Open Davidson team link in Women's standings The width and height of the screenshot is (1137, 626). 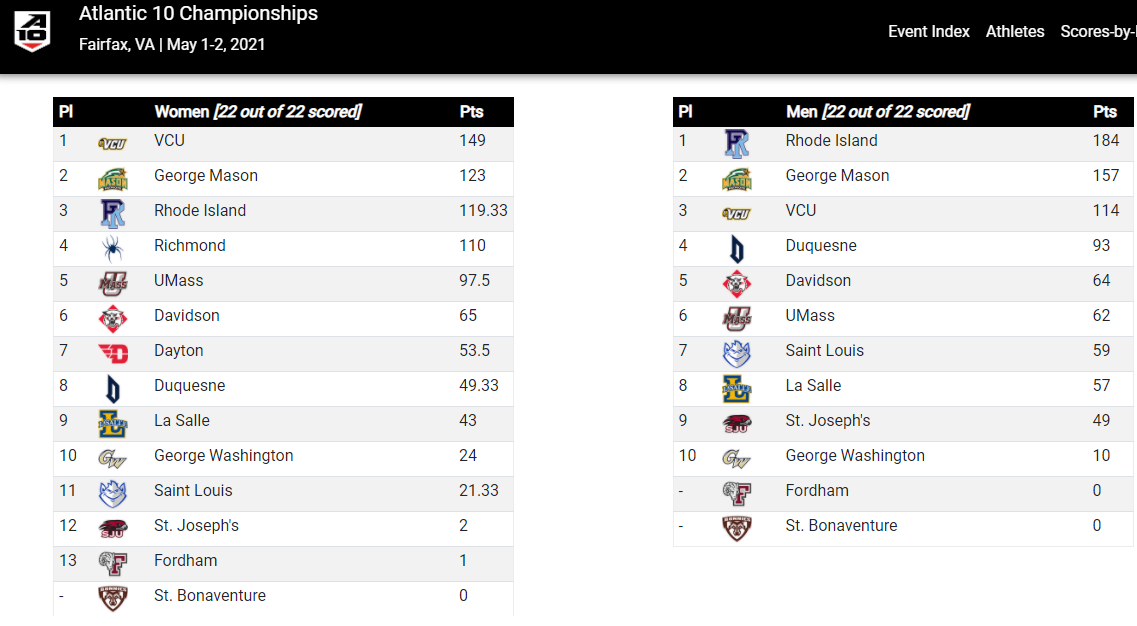click(x=186, y=316)
